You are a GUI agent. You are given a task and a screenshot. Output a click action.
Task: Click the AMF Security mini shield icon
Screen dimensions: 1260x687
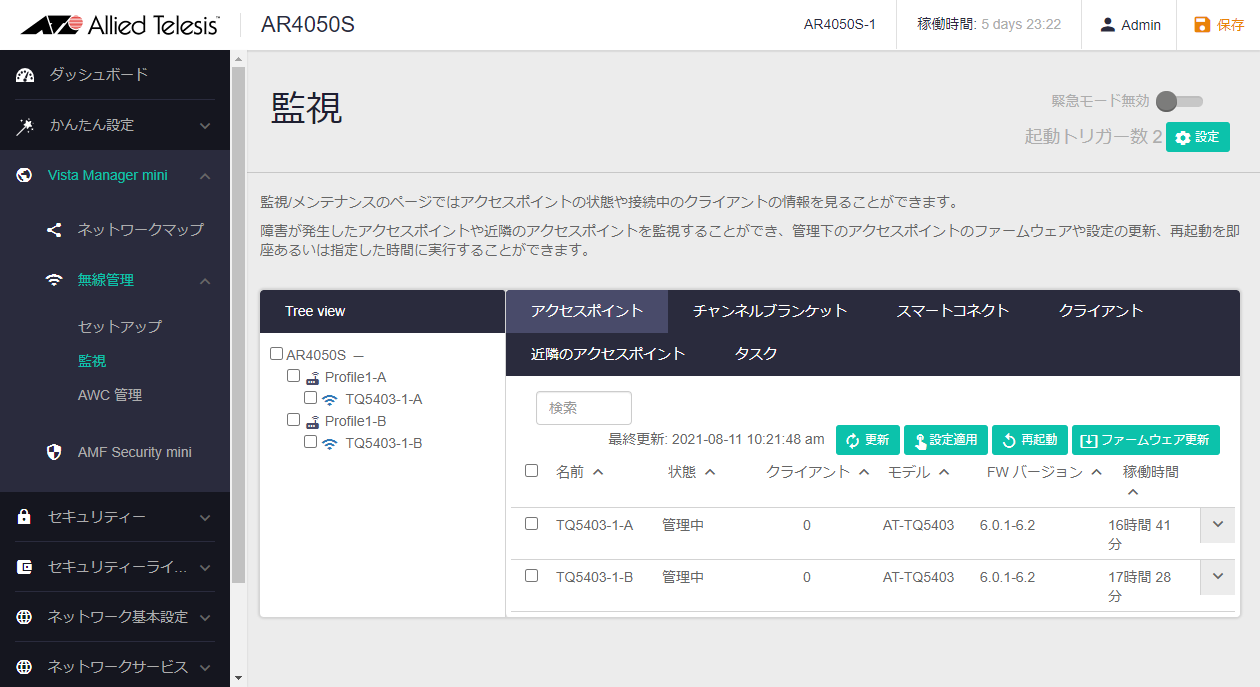coord(55,452)
